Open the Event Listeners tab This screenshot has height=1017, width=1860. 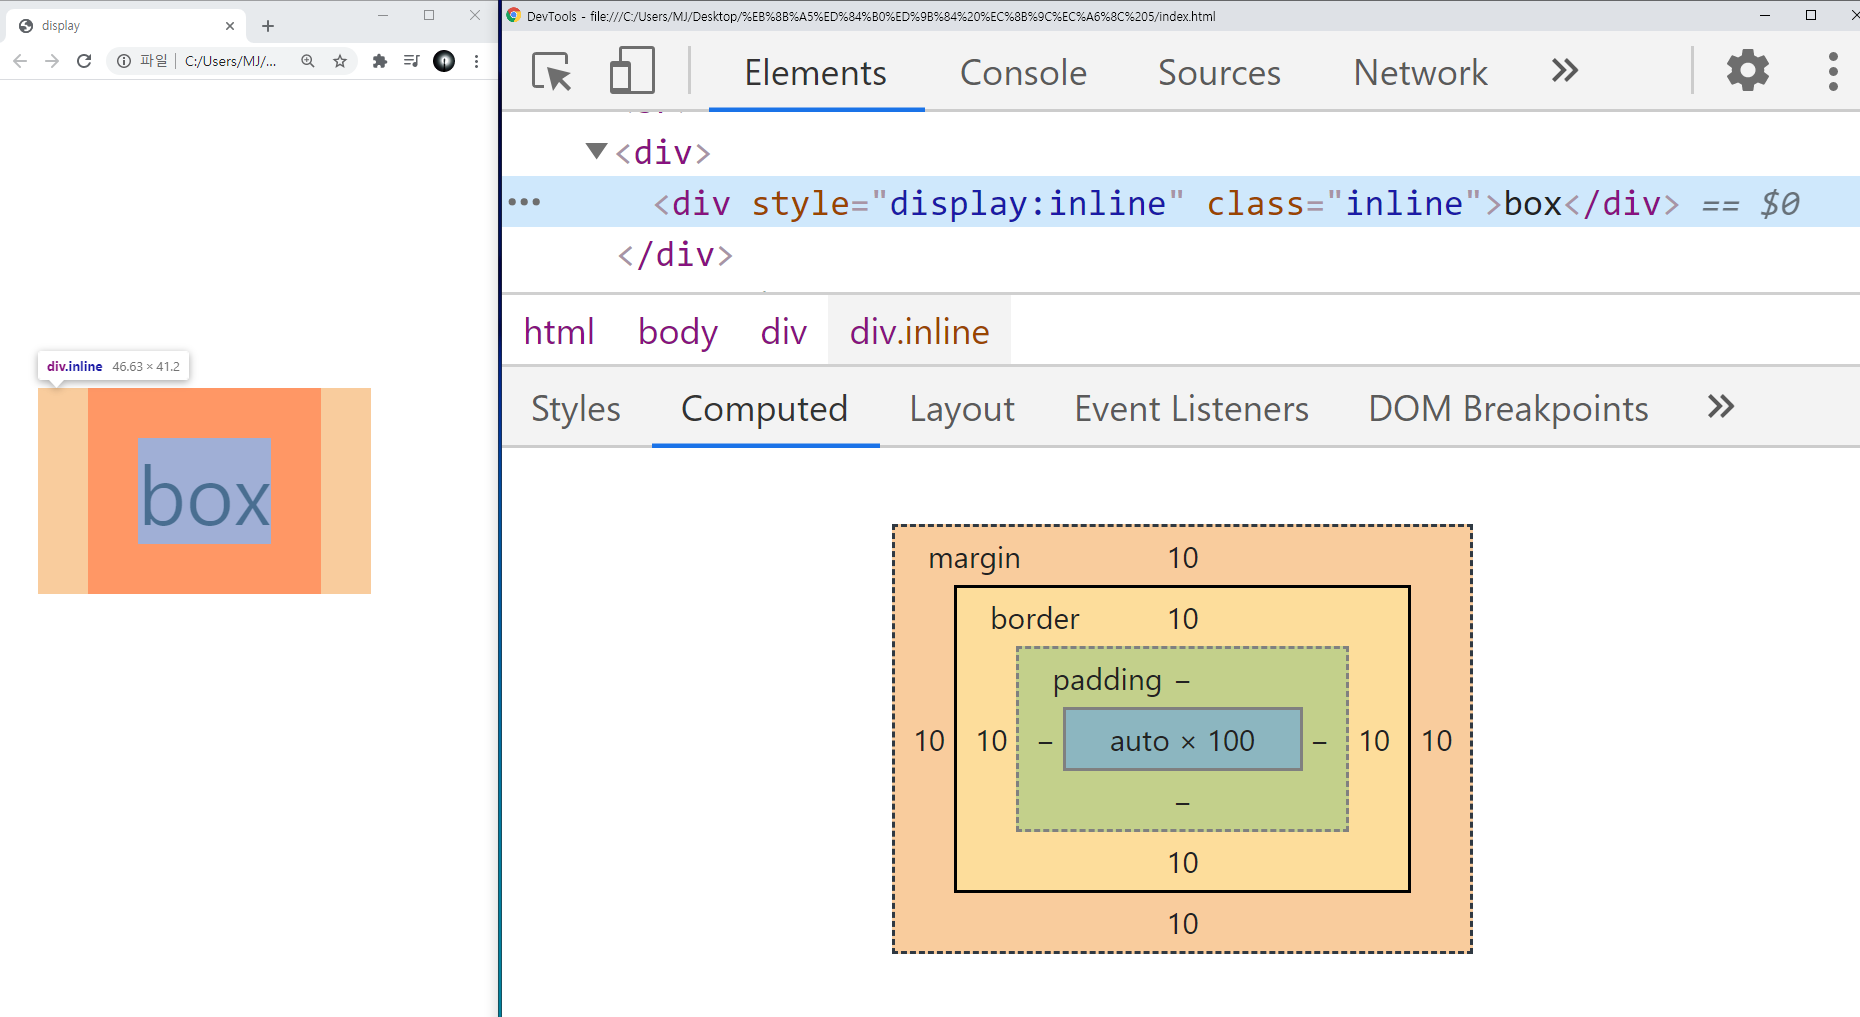1192,409
